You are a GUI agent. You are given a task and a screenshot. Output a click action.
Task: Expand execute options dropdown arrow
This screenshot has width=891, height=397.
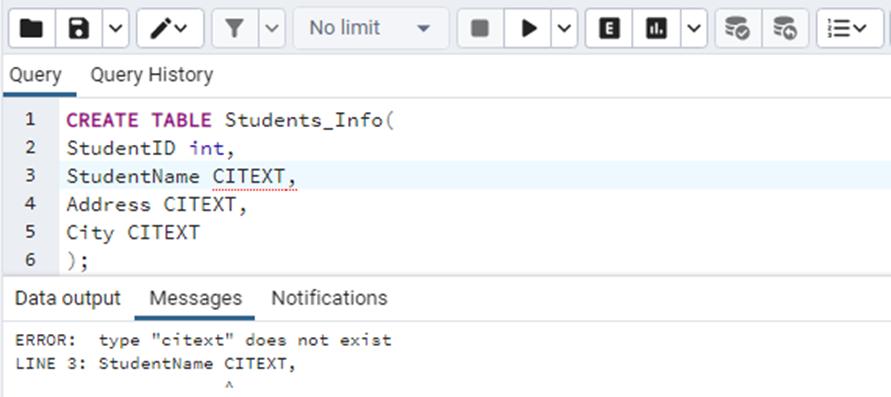564,28
